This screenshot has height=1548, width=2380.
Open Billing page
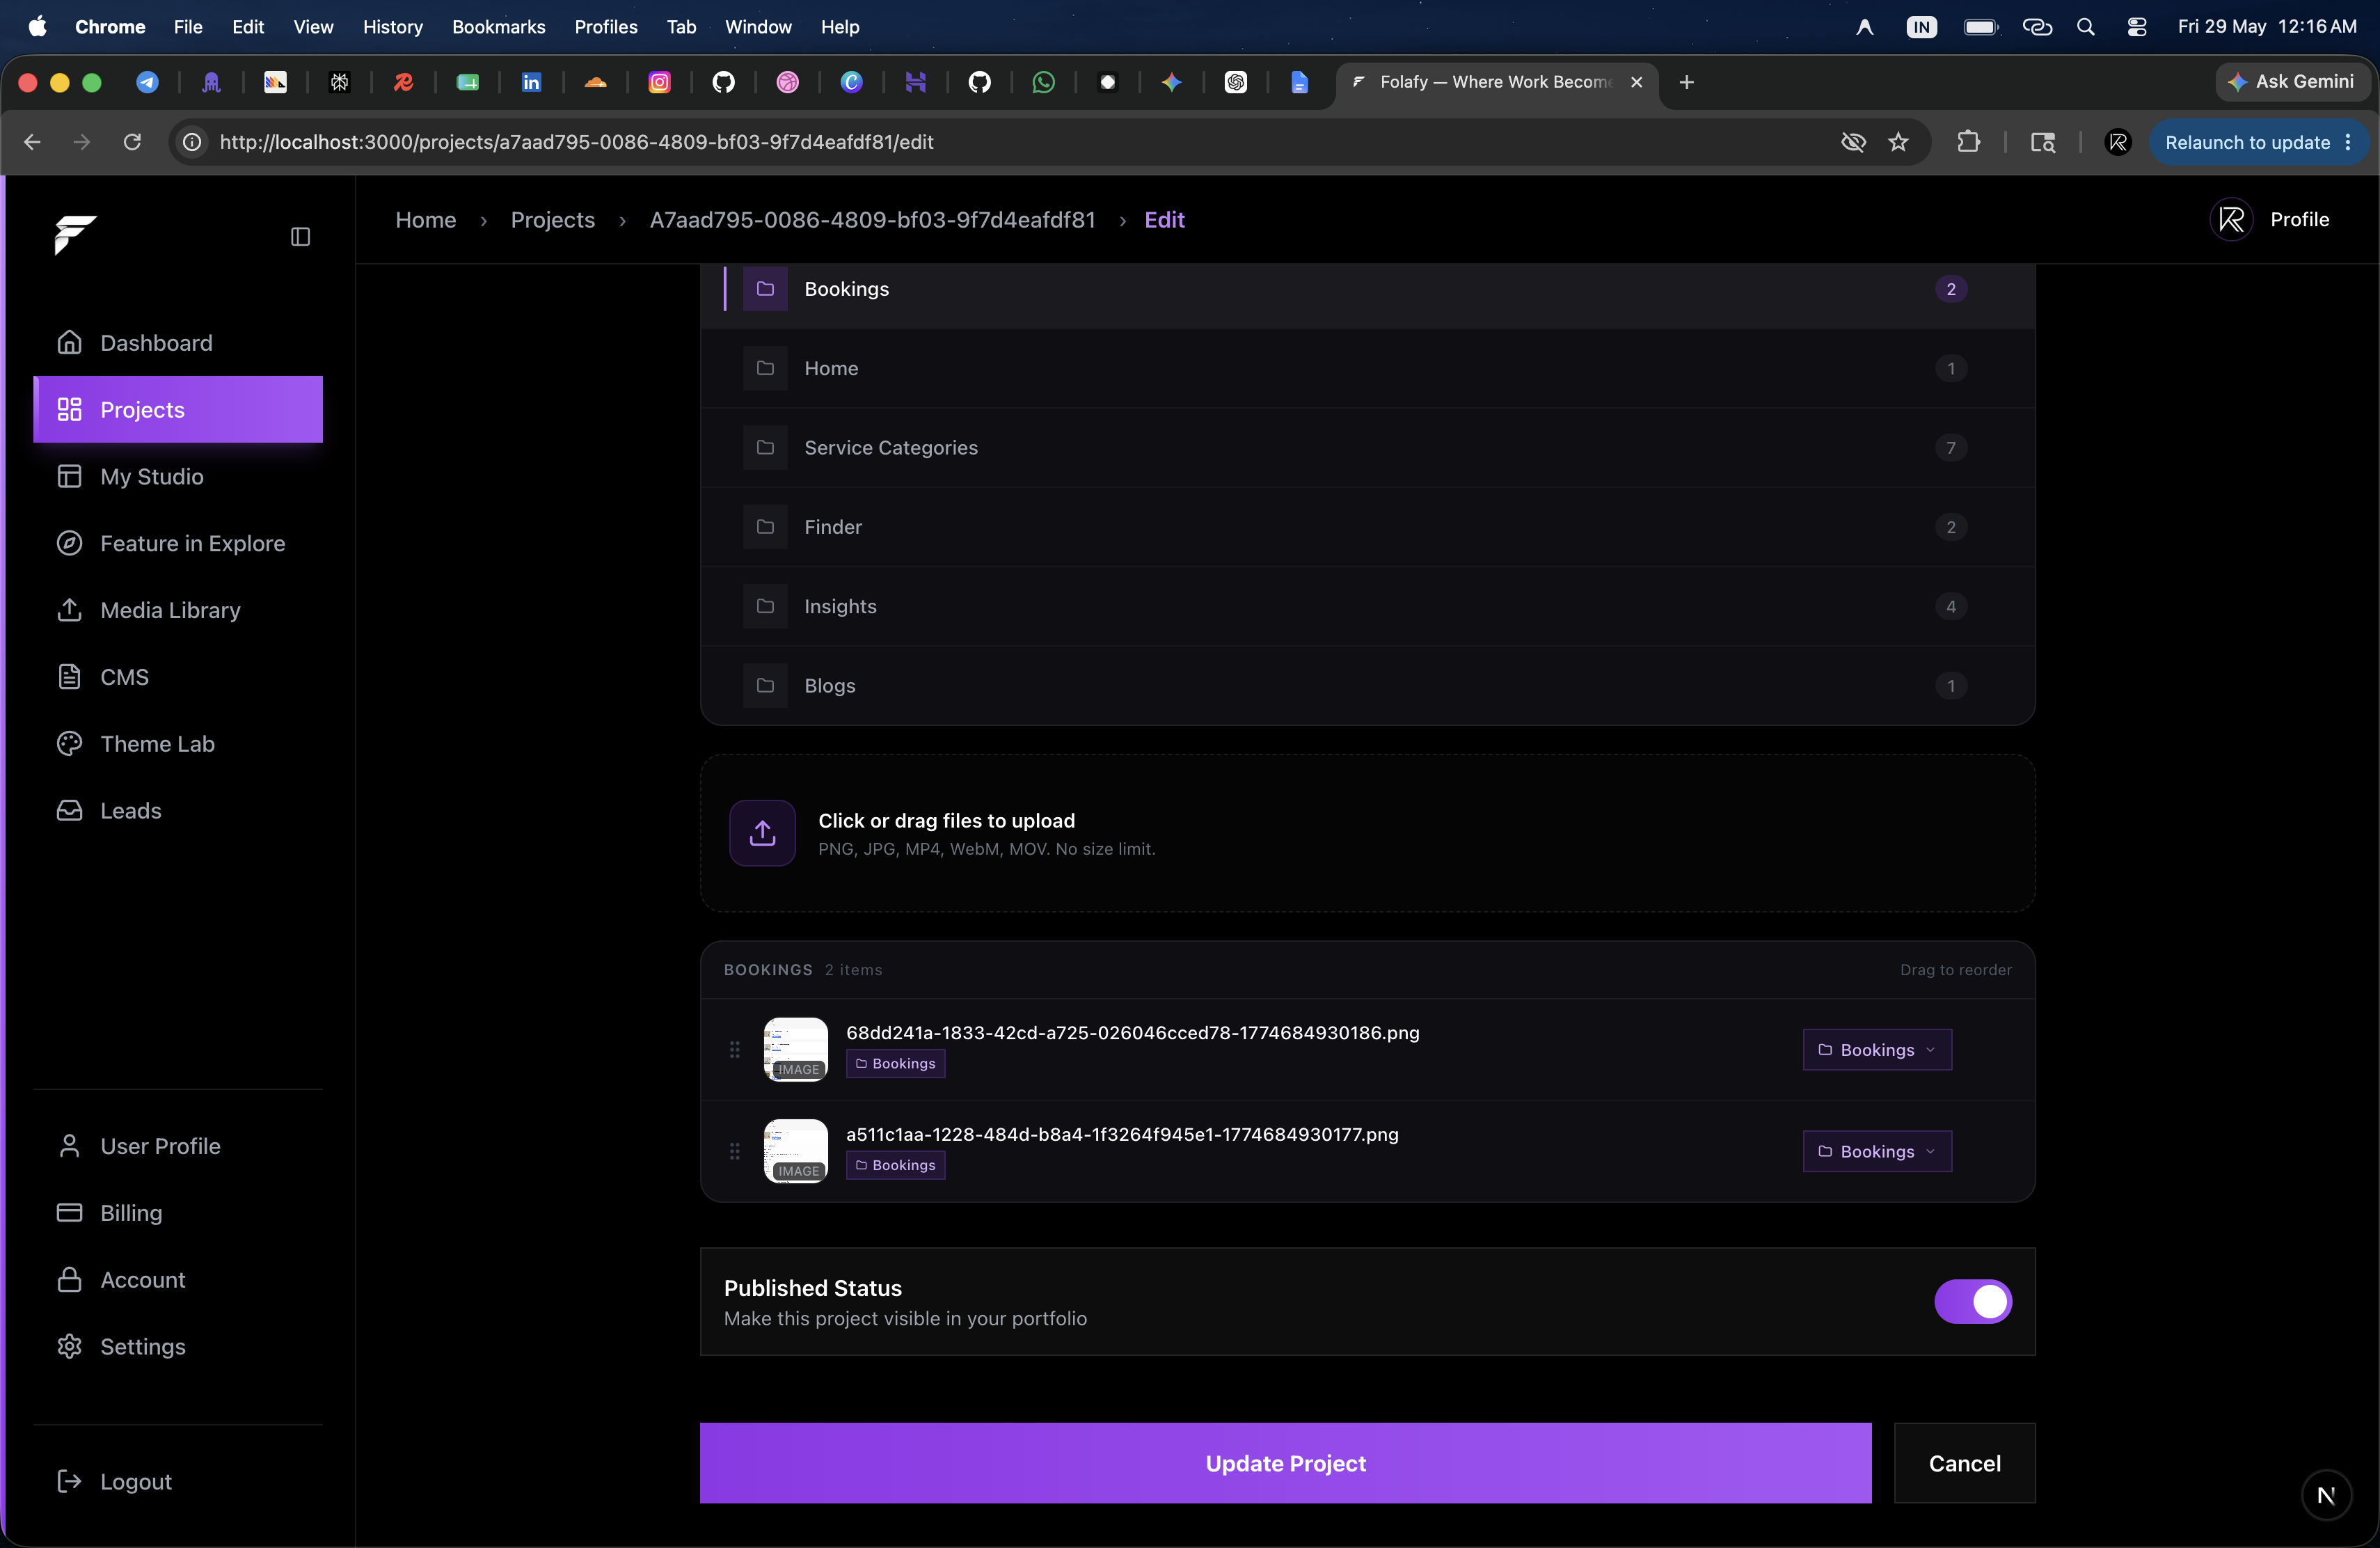click(x=178, y=1213)
